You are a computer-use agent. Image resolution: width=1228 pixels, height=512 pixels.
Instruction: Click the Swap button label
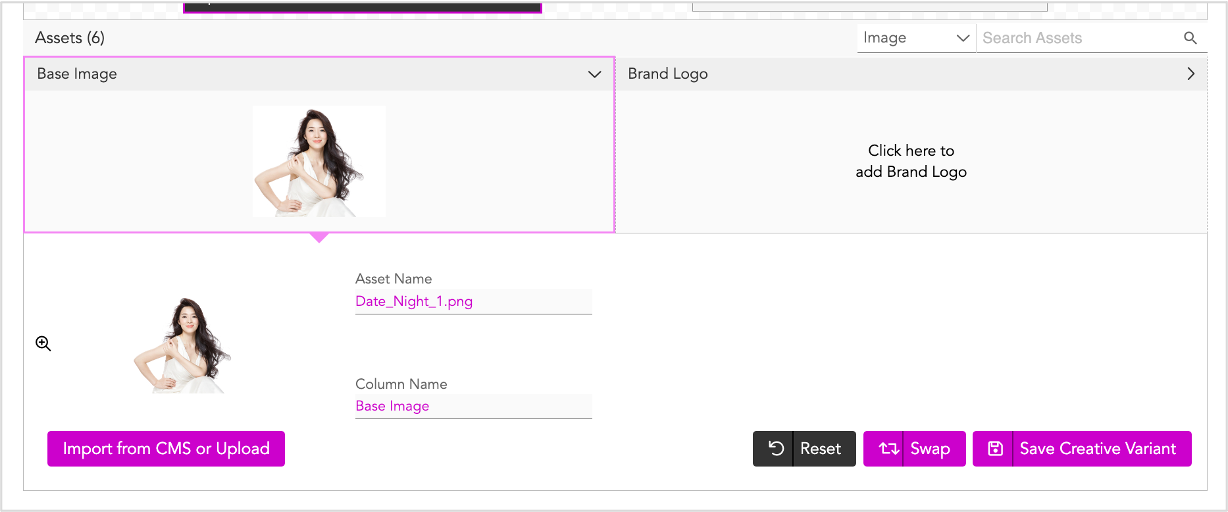click(930, 449)
